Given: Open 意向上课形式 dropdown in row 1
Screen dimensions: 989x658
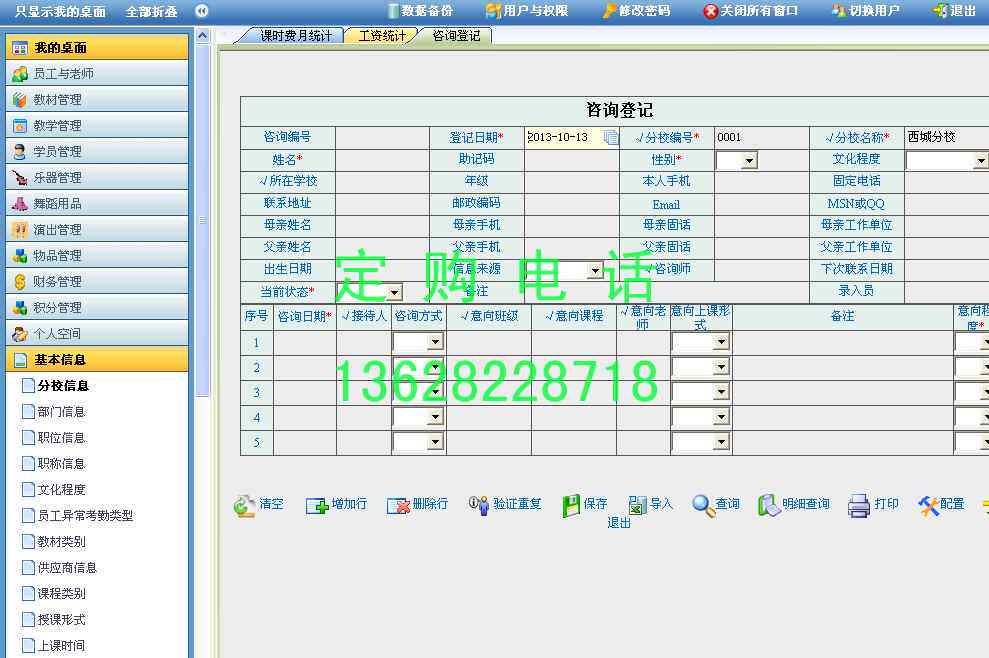Looking at the screenshot, I should [722, 341].
